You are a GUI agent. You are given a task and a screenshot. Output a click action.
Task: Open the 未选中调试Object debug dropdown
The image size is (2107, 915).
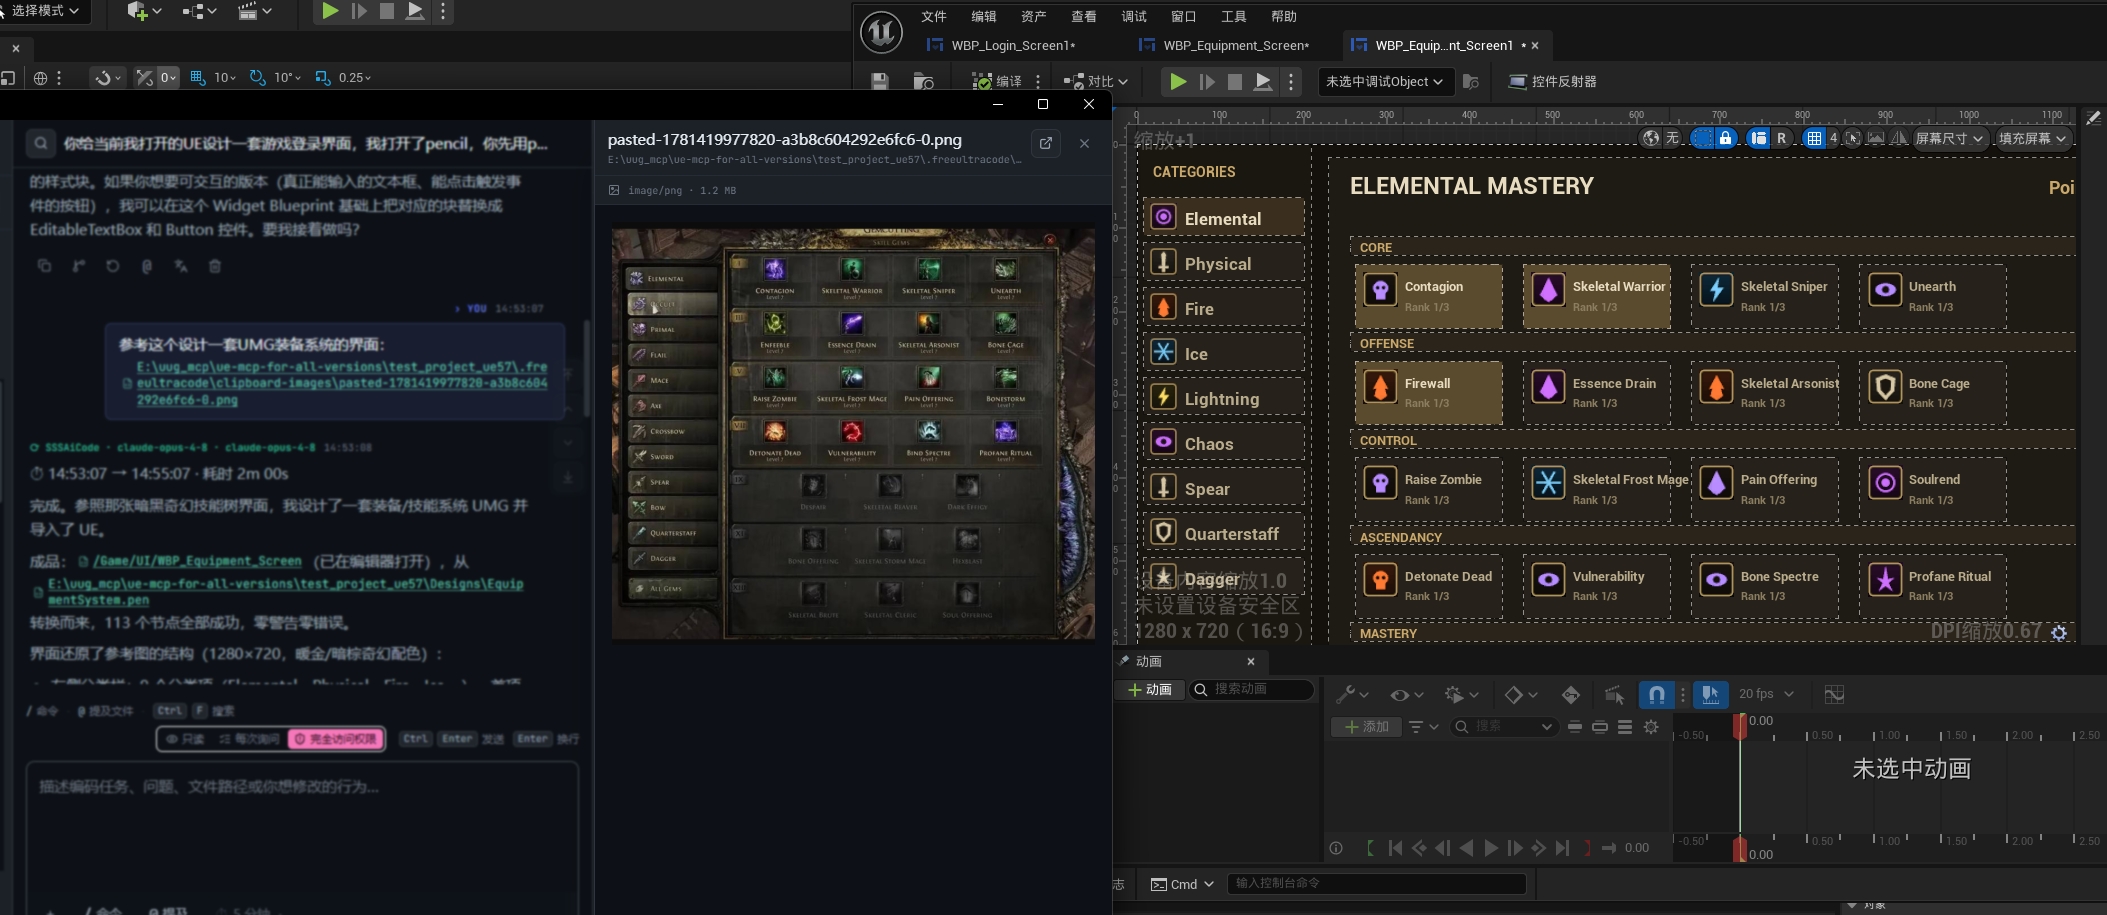pyautogui.click(x=1385, y=82)
